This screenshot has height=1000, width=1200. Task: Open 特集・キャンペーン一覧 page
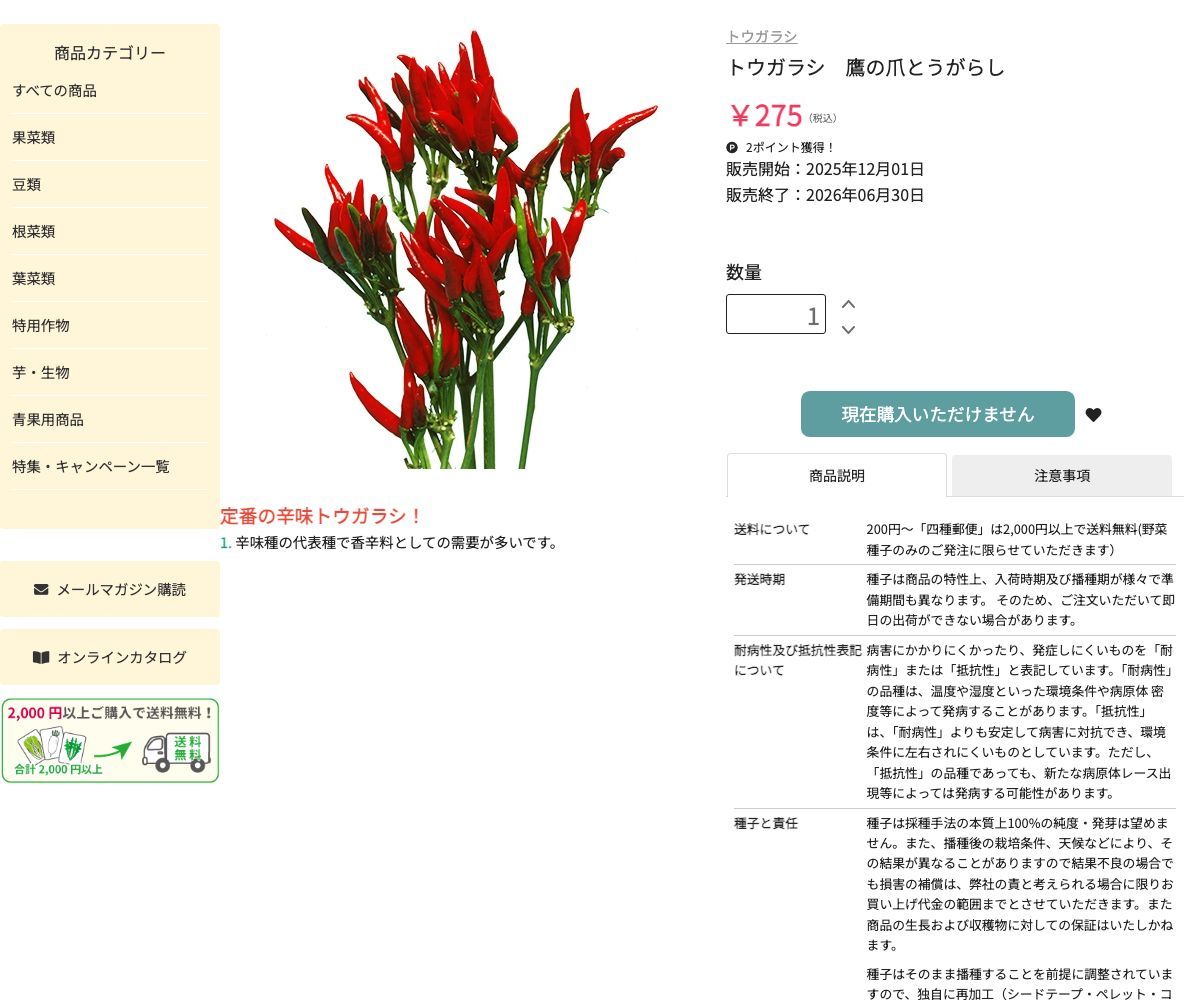click(90, 466)
